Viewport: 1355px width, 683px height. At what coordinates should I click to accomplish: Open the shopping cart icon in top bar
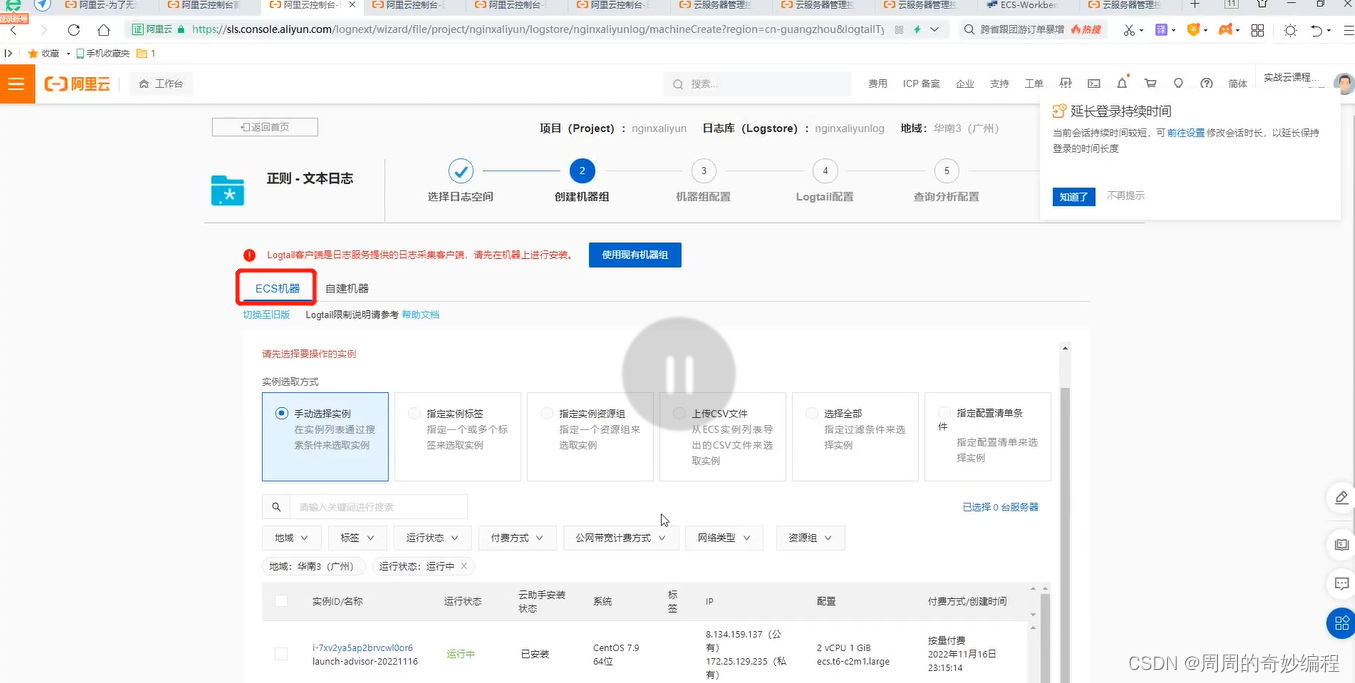point(1150,83)
